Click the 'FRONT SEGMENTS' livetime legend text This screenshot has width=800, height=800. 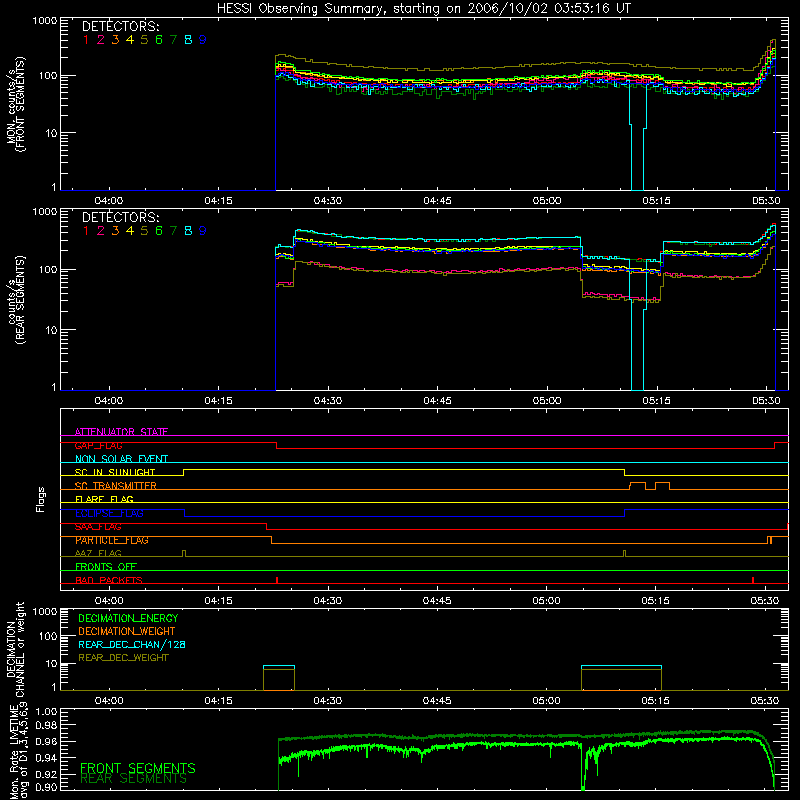(138, 768)
